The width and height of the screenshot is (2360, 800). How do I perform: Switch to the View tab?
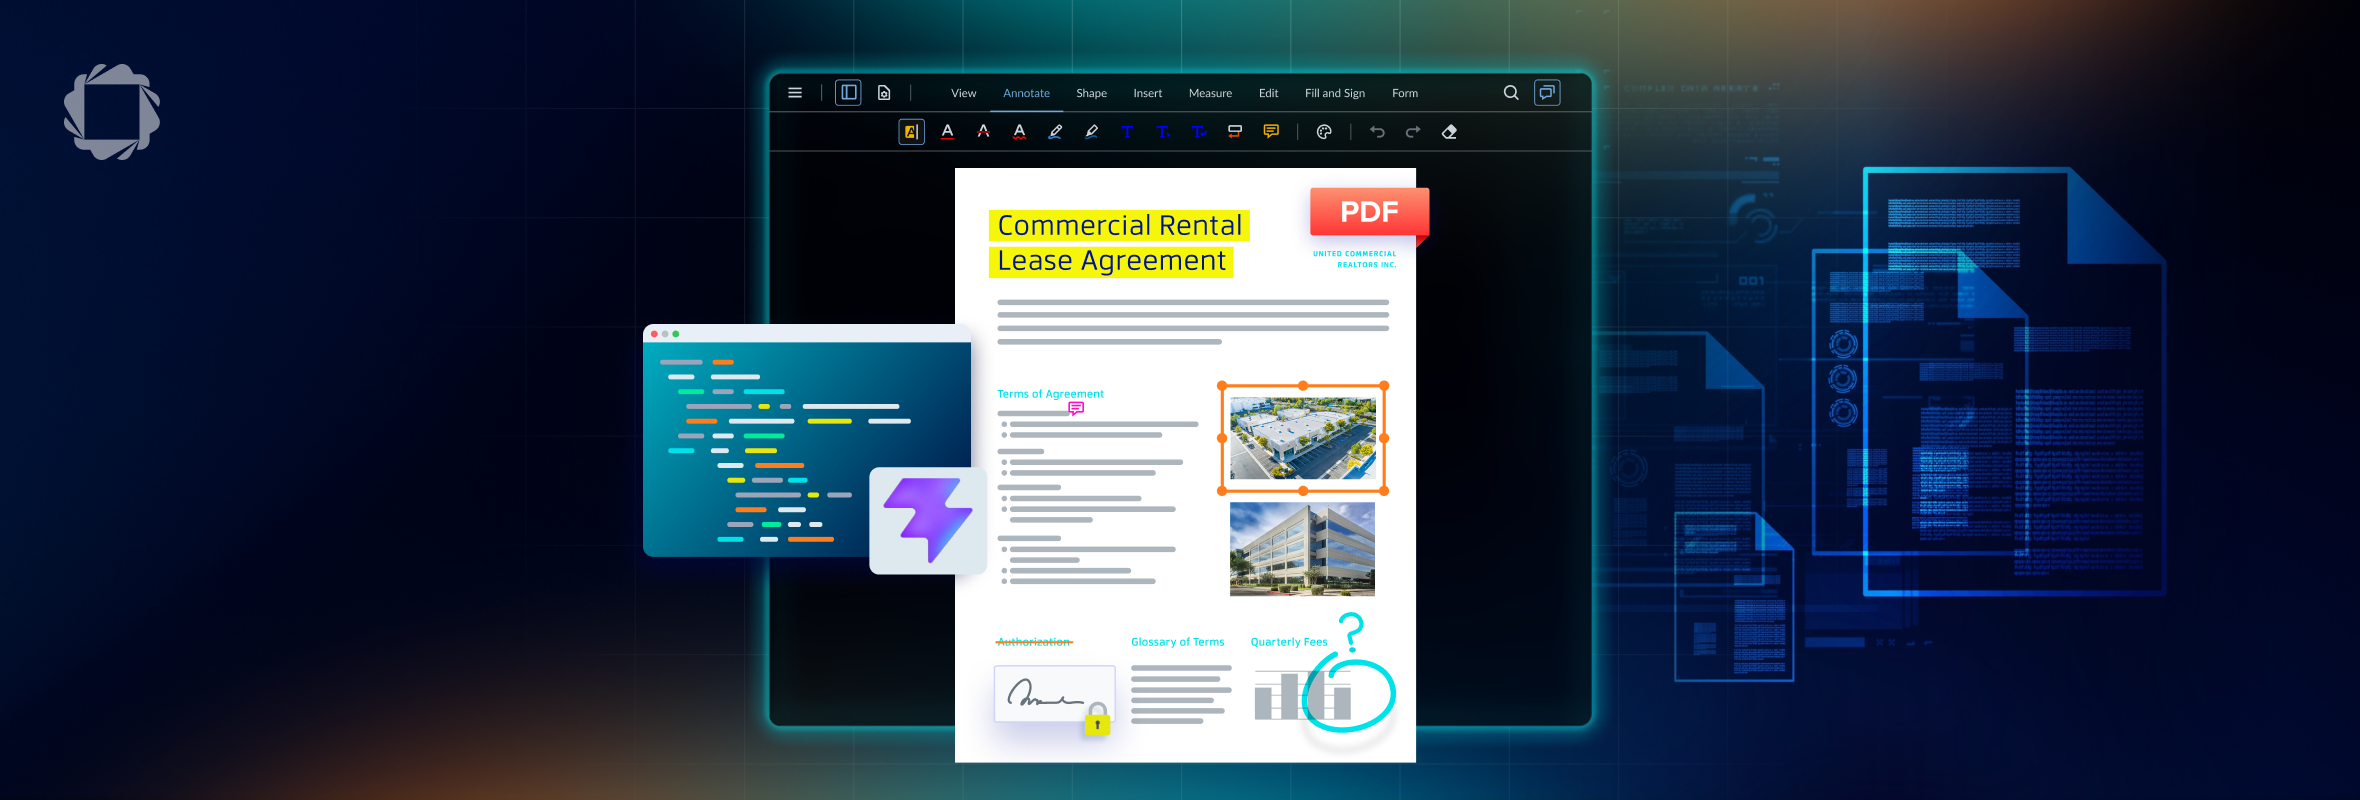963,93
